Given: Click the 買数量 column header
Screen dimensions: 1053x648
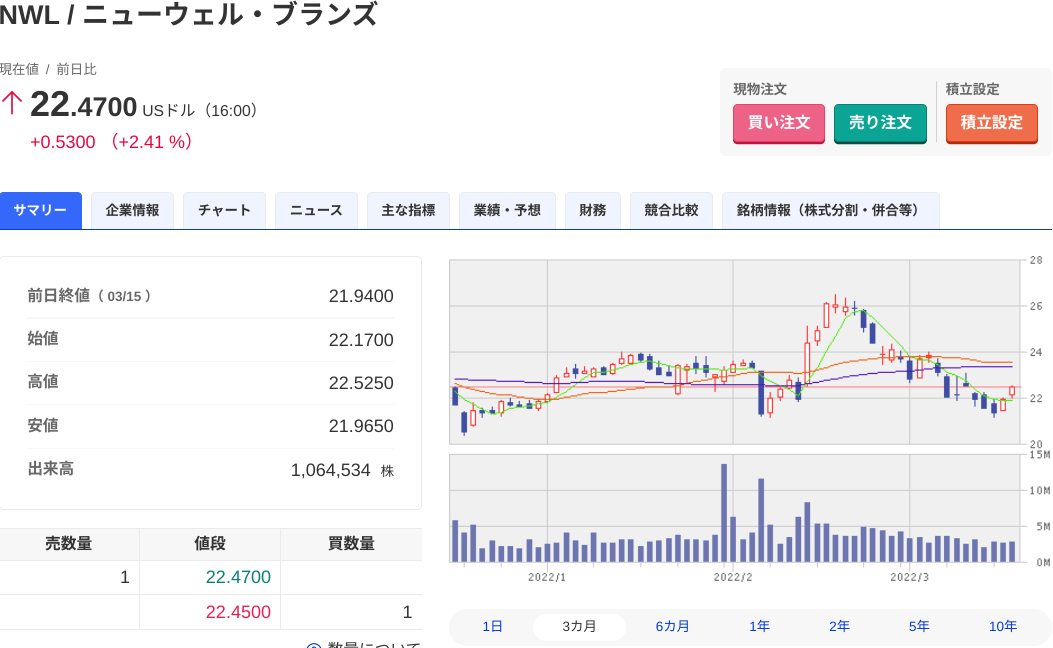Looking at the screenshot, I should [351, 543].
